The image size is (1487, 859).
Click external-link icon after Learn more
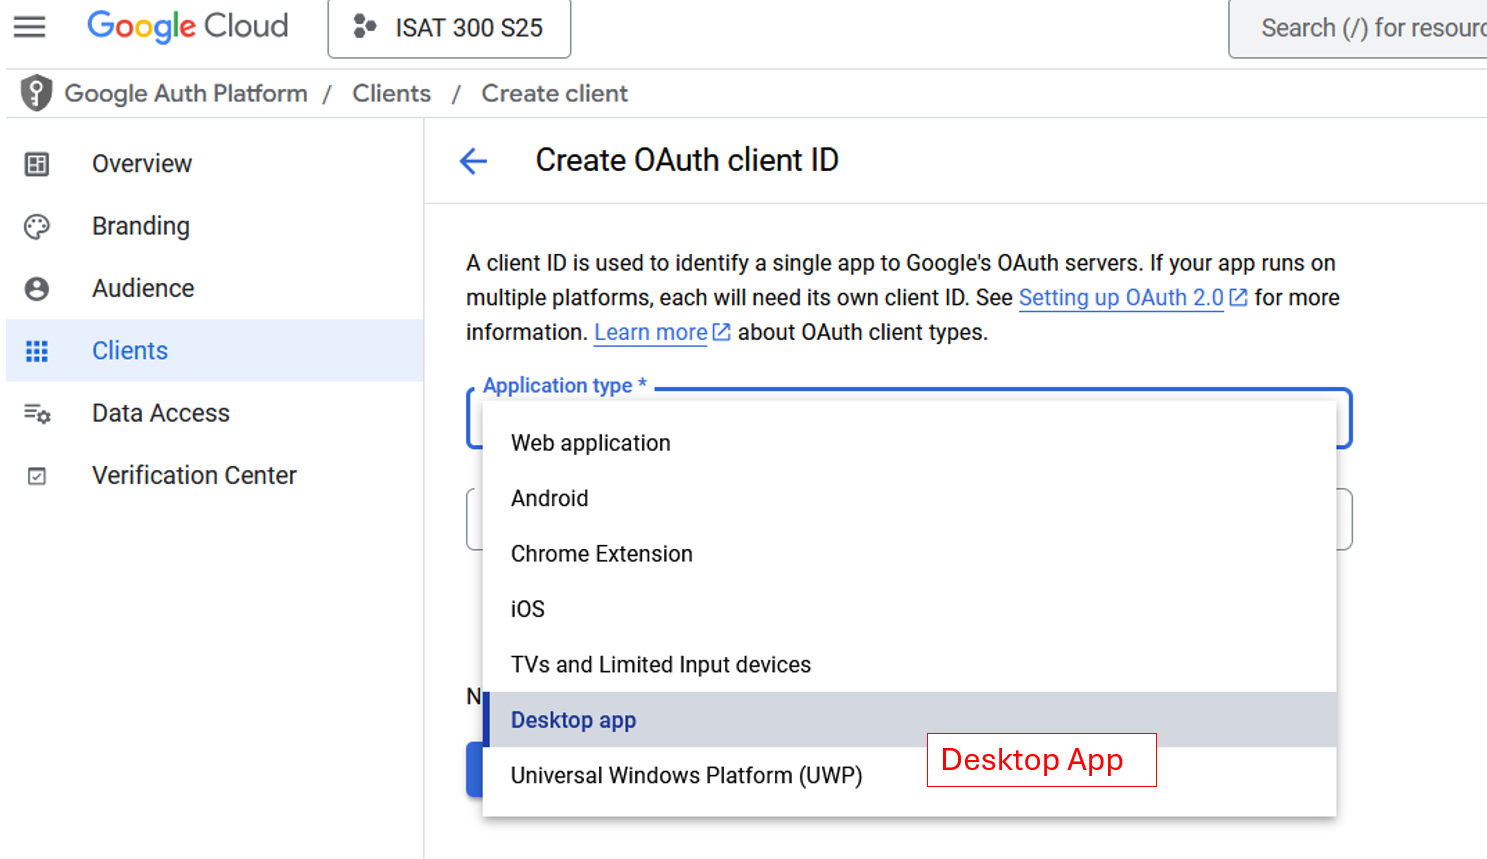[721, 332]
